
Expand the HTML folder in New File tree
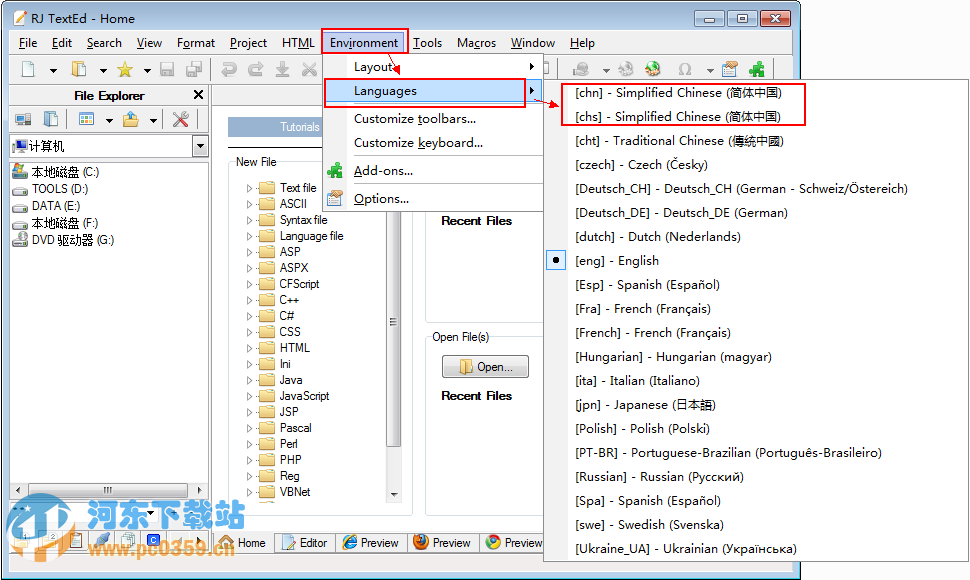[249, 348]
